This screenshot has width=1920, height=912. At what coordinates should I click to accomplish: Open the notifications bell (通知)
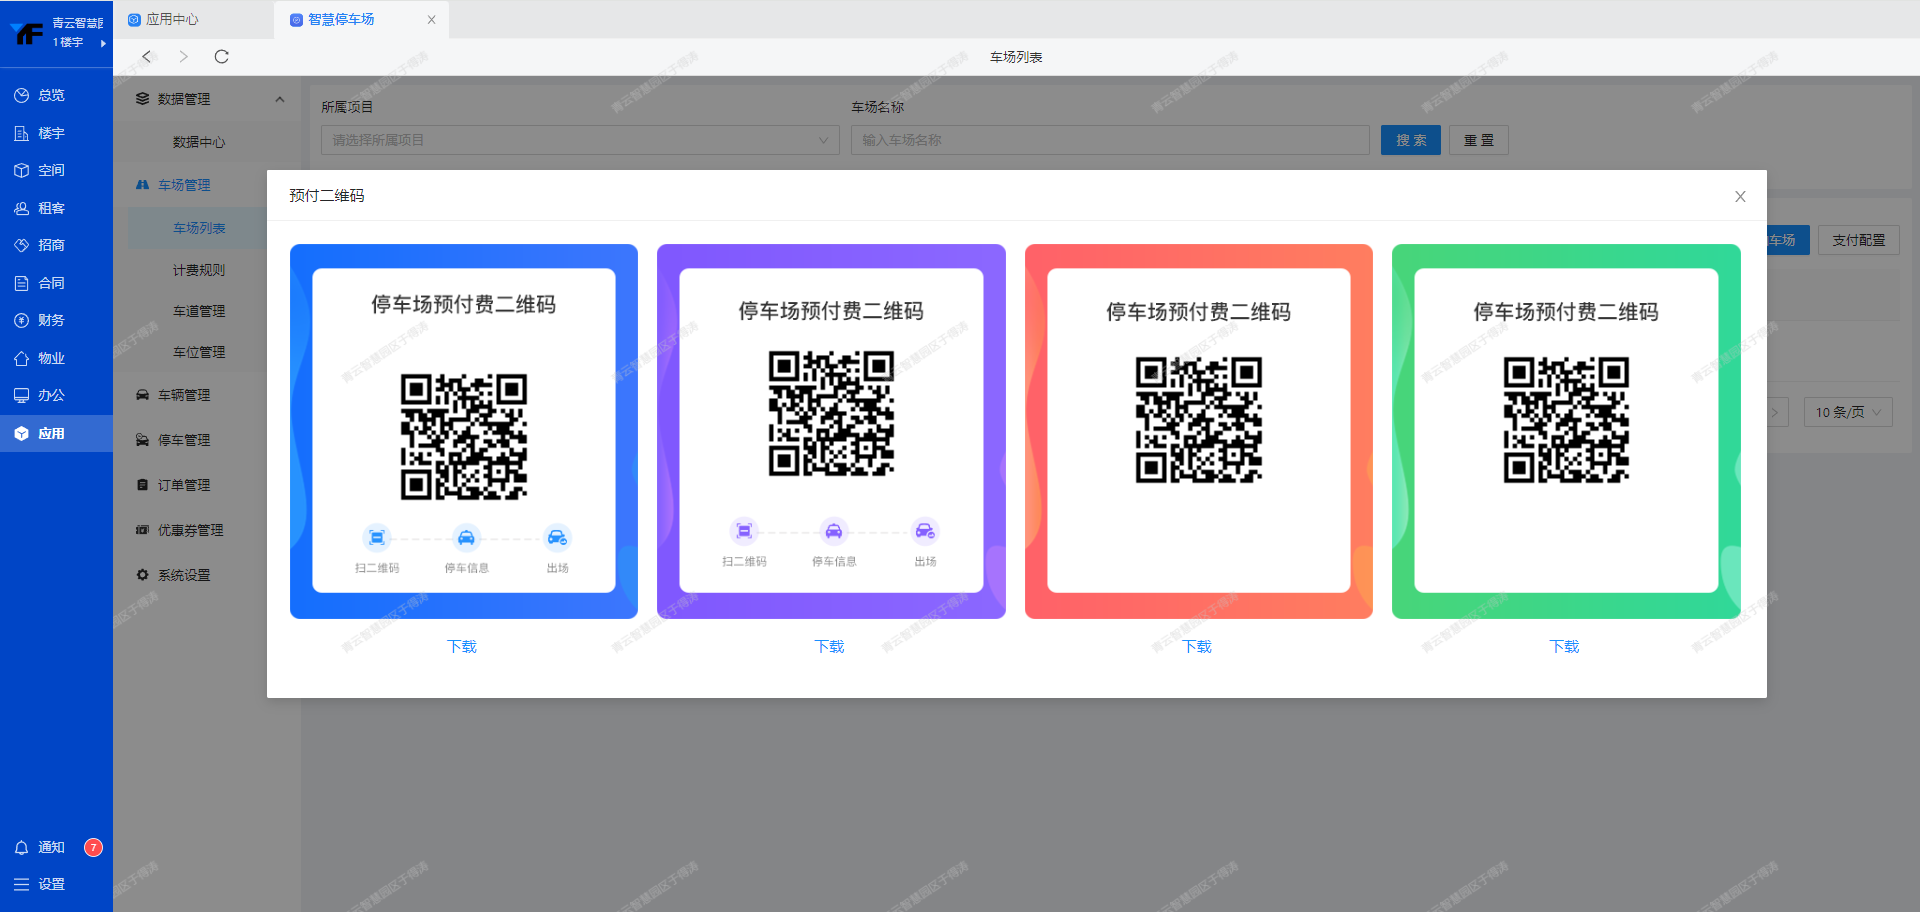(22, 848)
